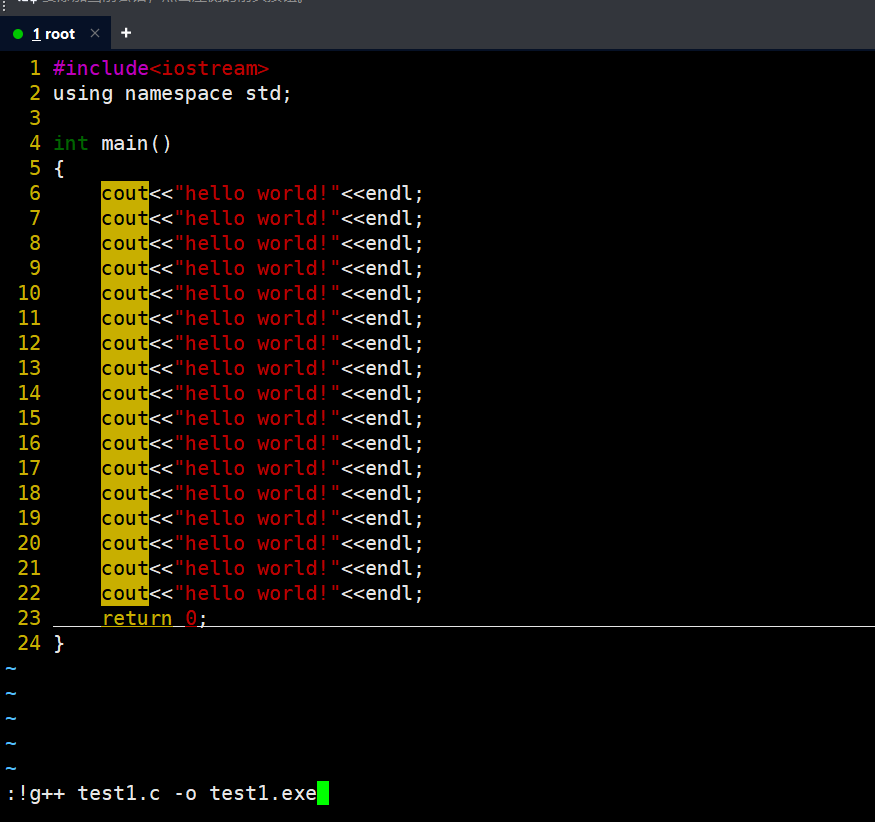Screen dimensions: 875x822
Task: Switch to the '1 root' session tab
Action: pyautogui.click(x=54, y=34)
